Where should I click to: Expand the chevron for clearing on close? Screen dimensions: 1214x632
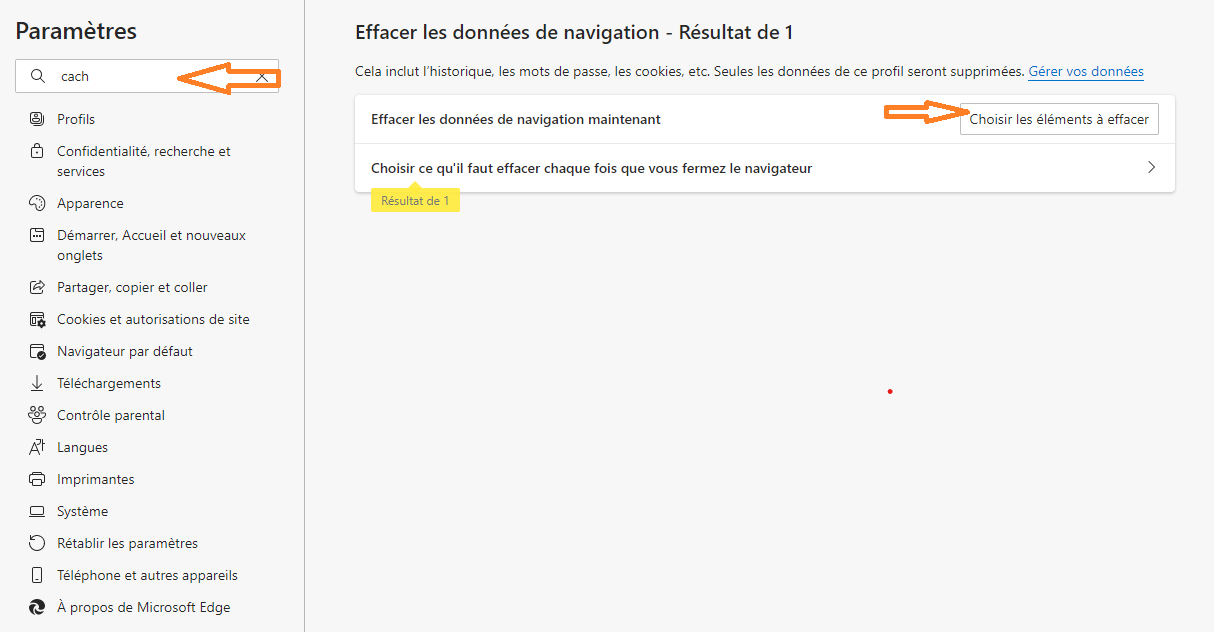tap(1151, 168)
